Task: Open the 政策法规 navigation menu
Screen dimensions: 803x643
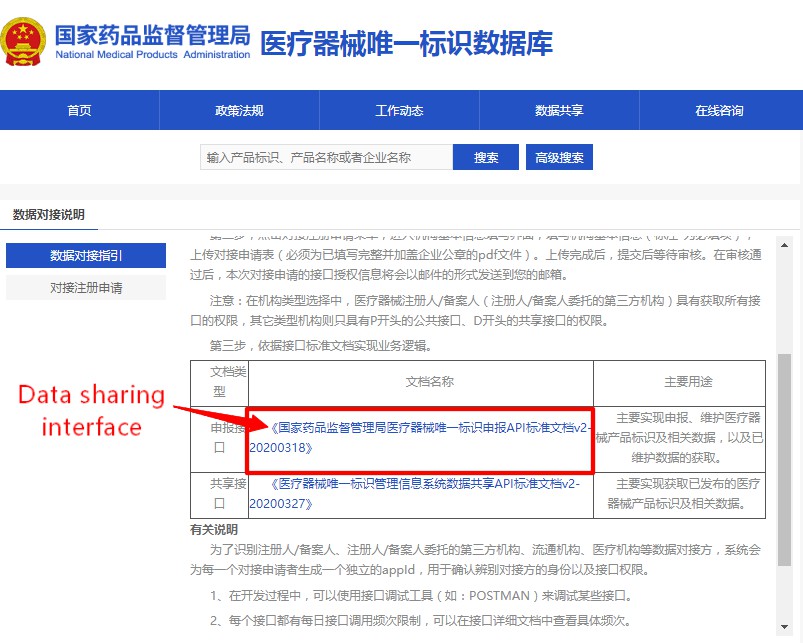Action: (x=239, y=111)
